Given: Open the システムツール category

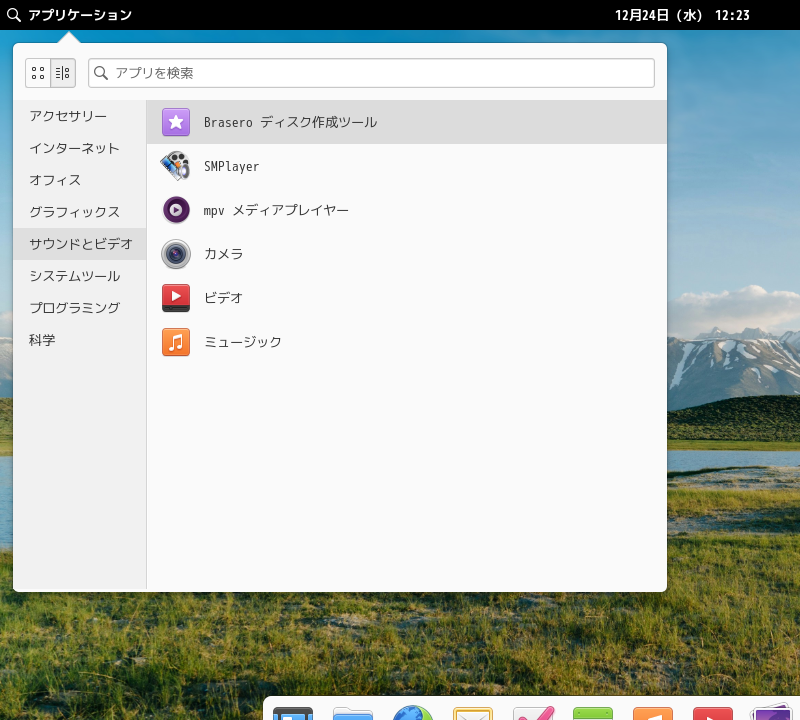Looking at the screenshot, I should pos(74,276).
